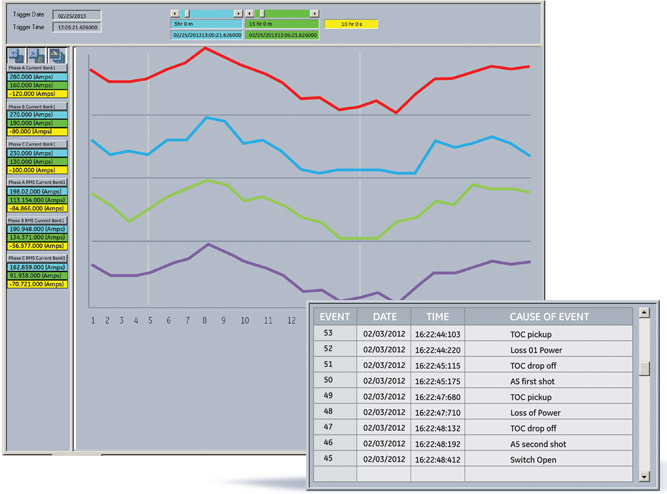Click the first waveform tool icon
This screenshot has height=494, width=667.
pos(16,56)
